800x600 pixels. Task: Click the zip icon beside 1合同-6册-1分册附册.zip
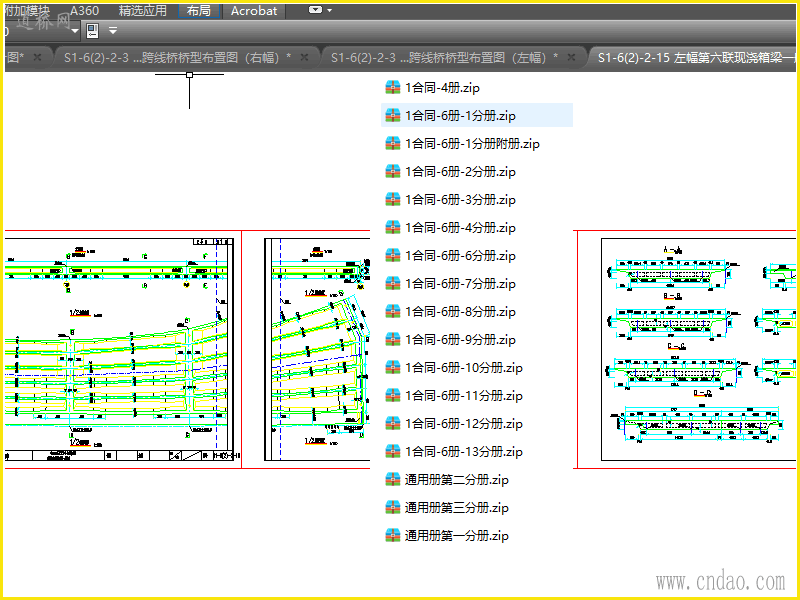[x=393, y=144]
